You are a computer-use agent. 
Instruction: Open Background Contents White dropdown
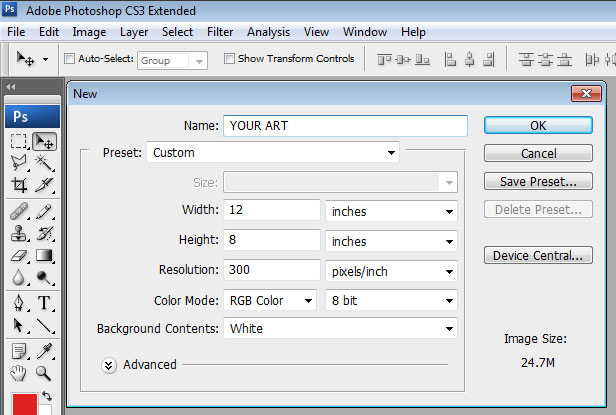pyautogui.click(x=340, y=328)
